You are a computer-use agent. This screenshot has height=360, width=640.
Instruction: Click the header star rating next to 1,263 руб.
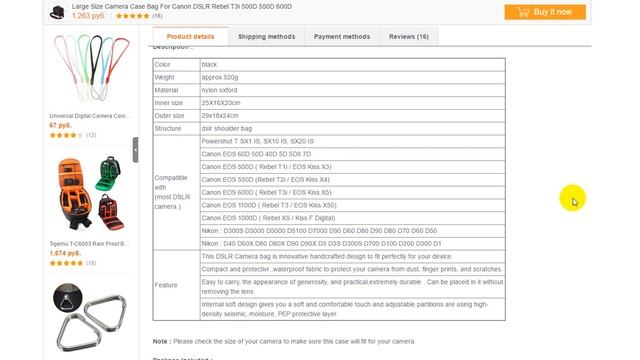point(132,16)
